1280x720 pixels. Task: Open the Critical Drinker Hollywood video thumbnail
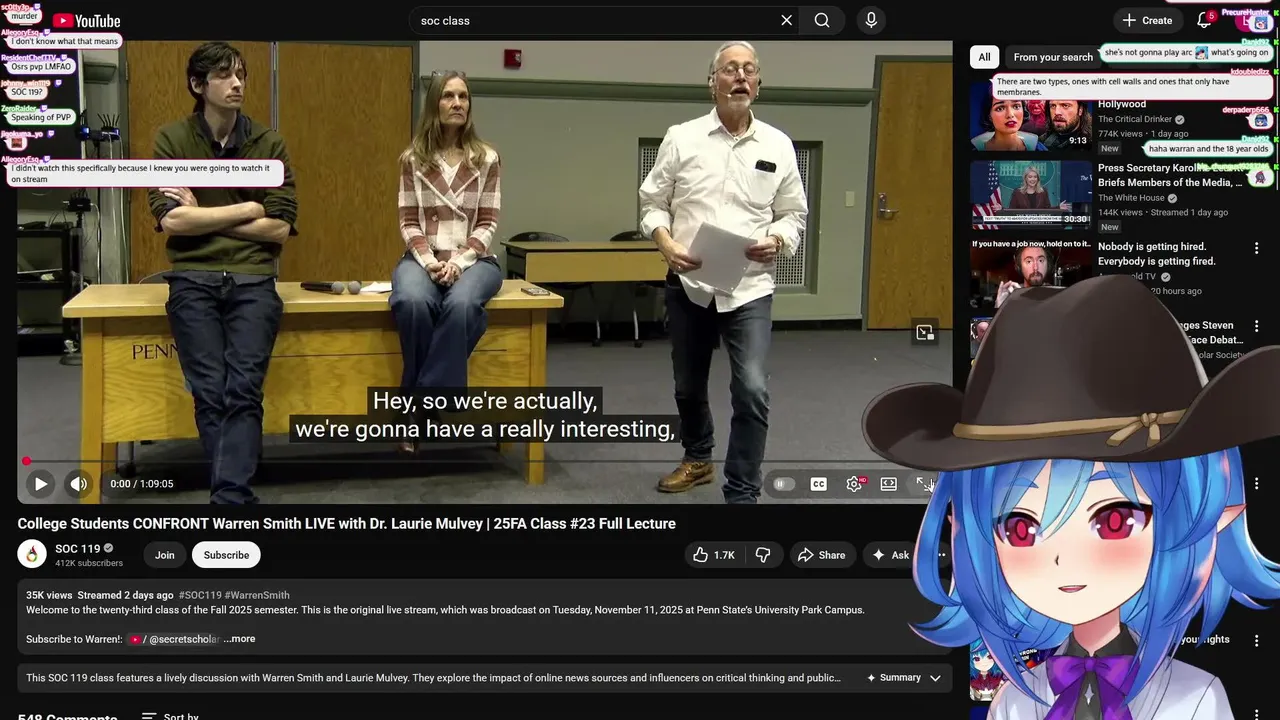click(1030, 116)
